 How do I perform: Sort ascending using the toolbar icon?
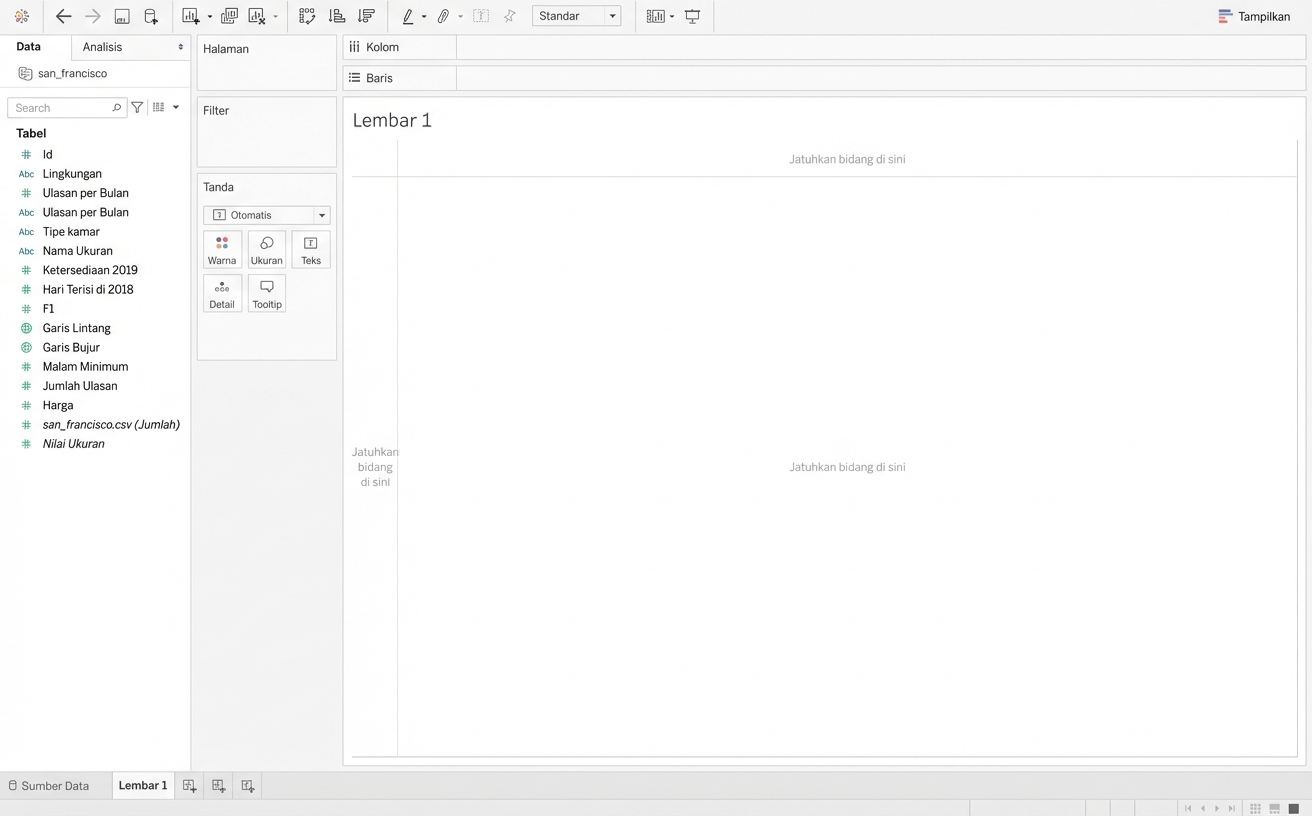(337, 16)
